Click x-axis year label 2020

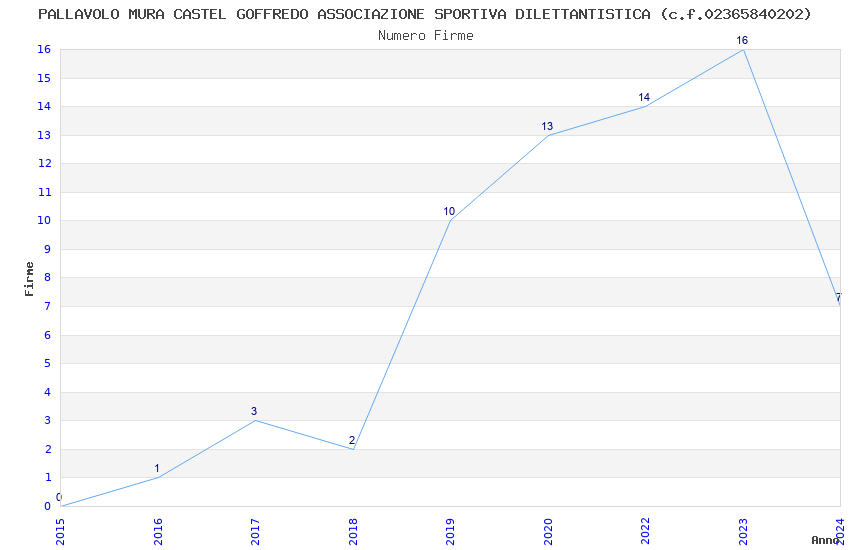(x=548, y=532)
